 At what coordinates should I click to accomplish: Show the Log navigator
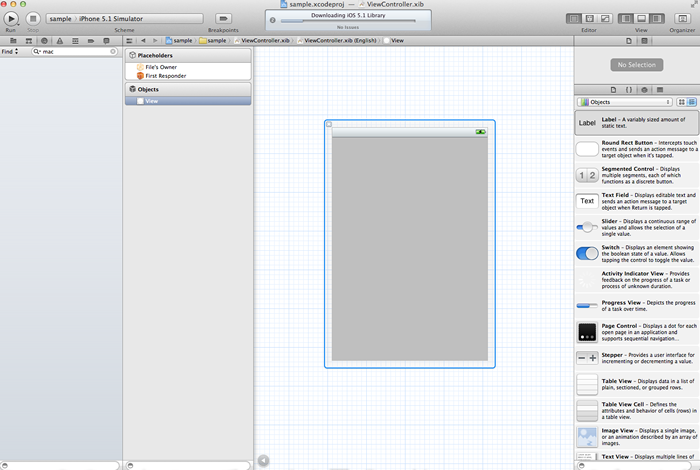[x=106, y=41]
